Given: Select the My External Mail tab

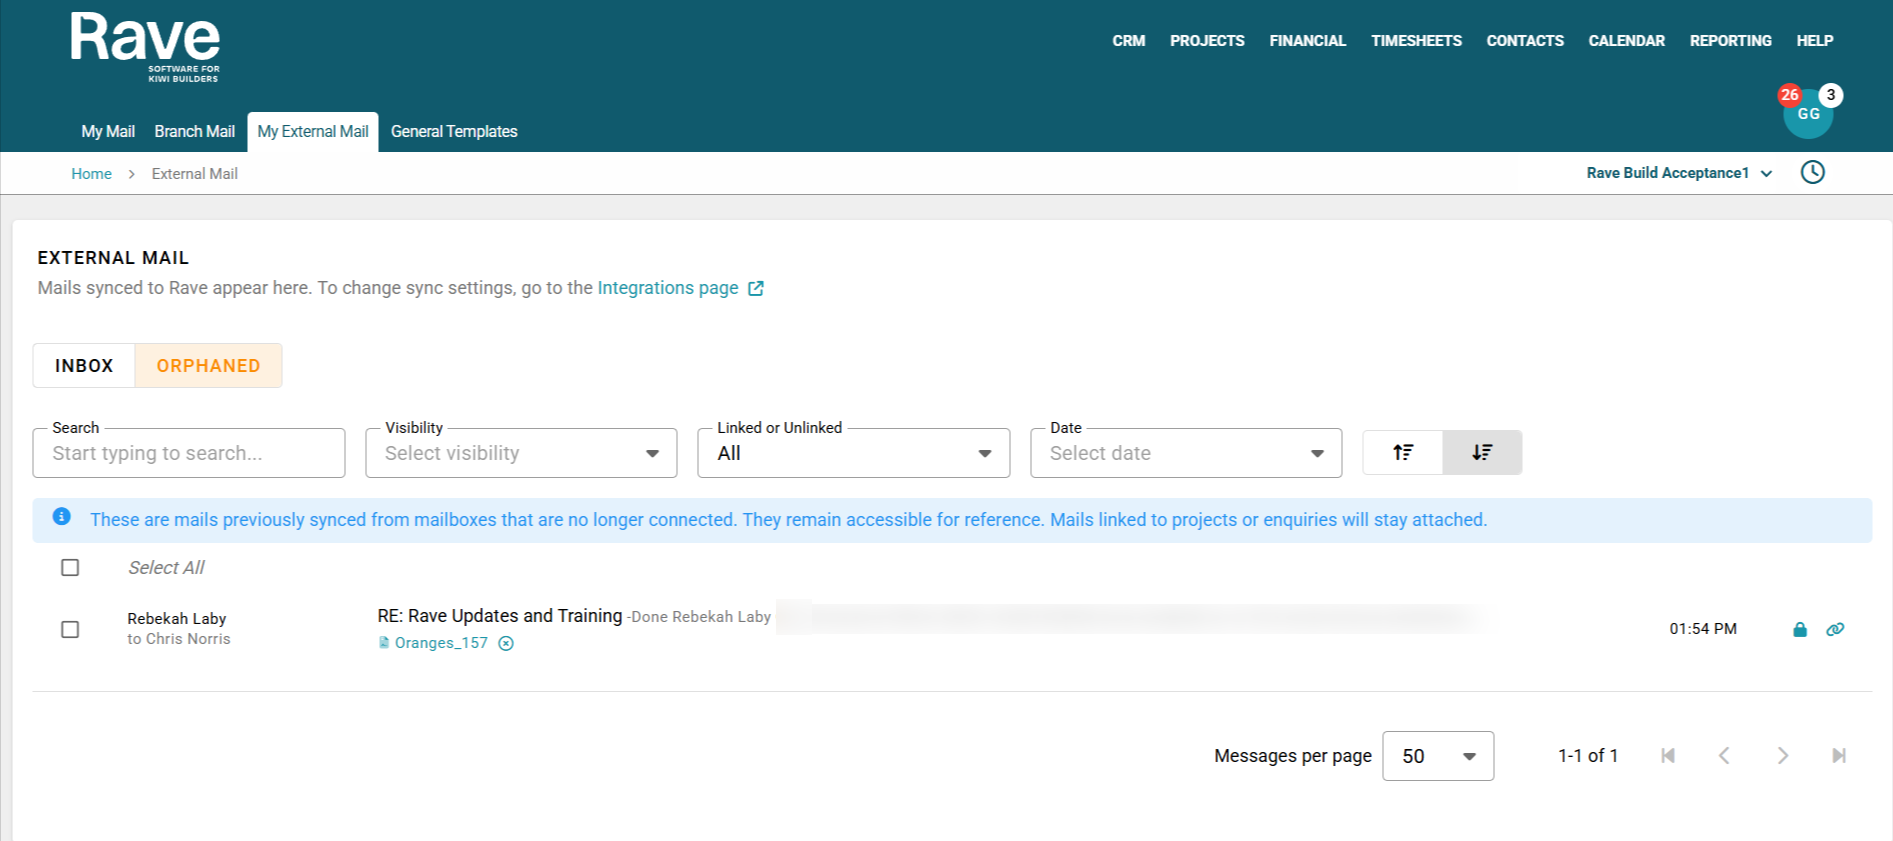Looking at the screenshot, I should coord(313,131).
